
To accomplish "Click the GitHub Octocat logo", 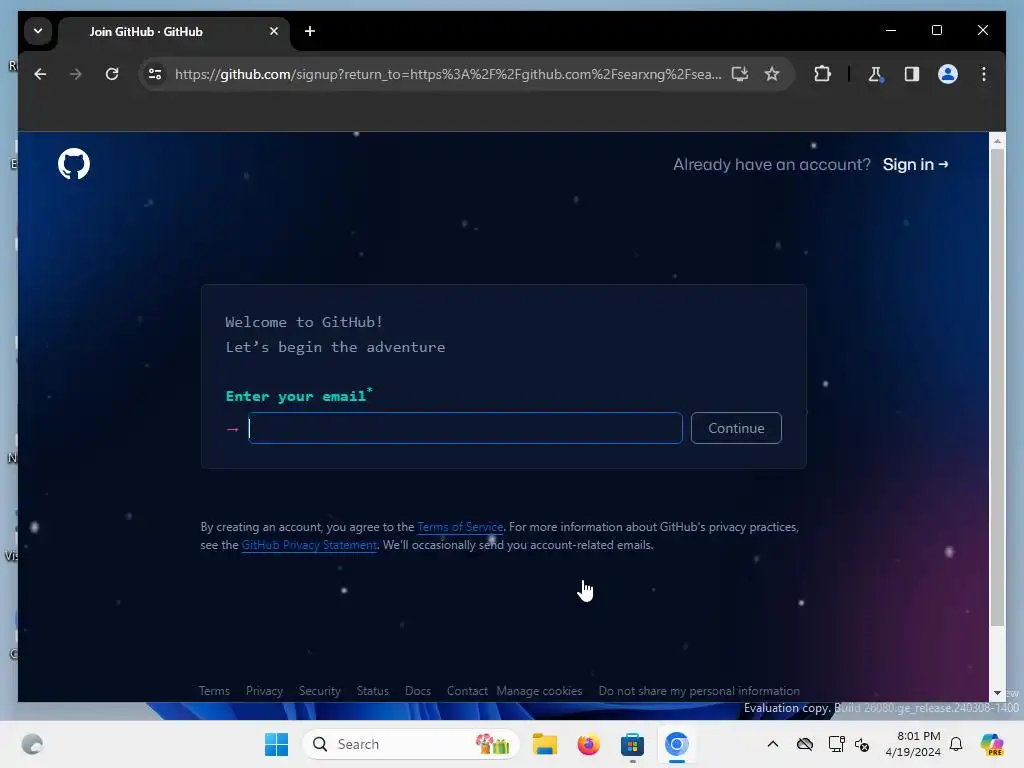I will pyautogui.click(x=74, y=164).
